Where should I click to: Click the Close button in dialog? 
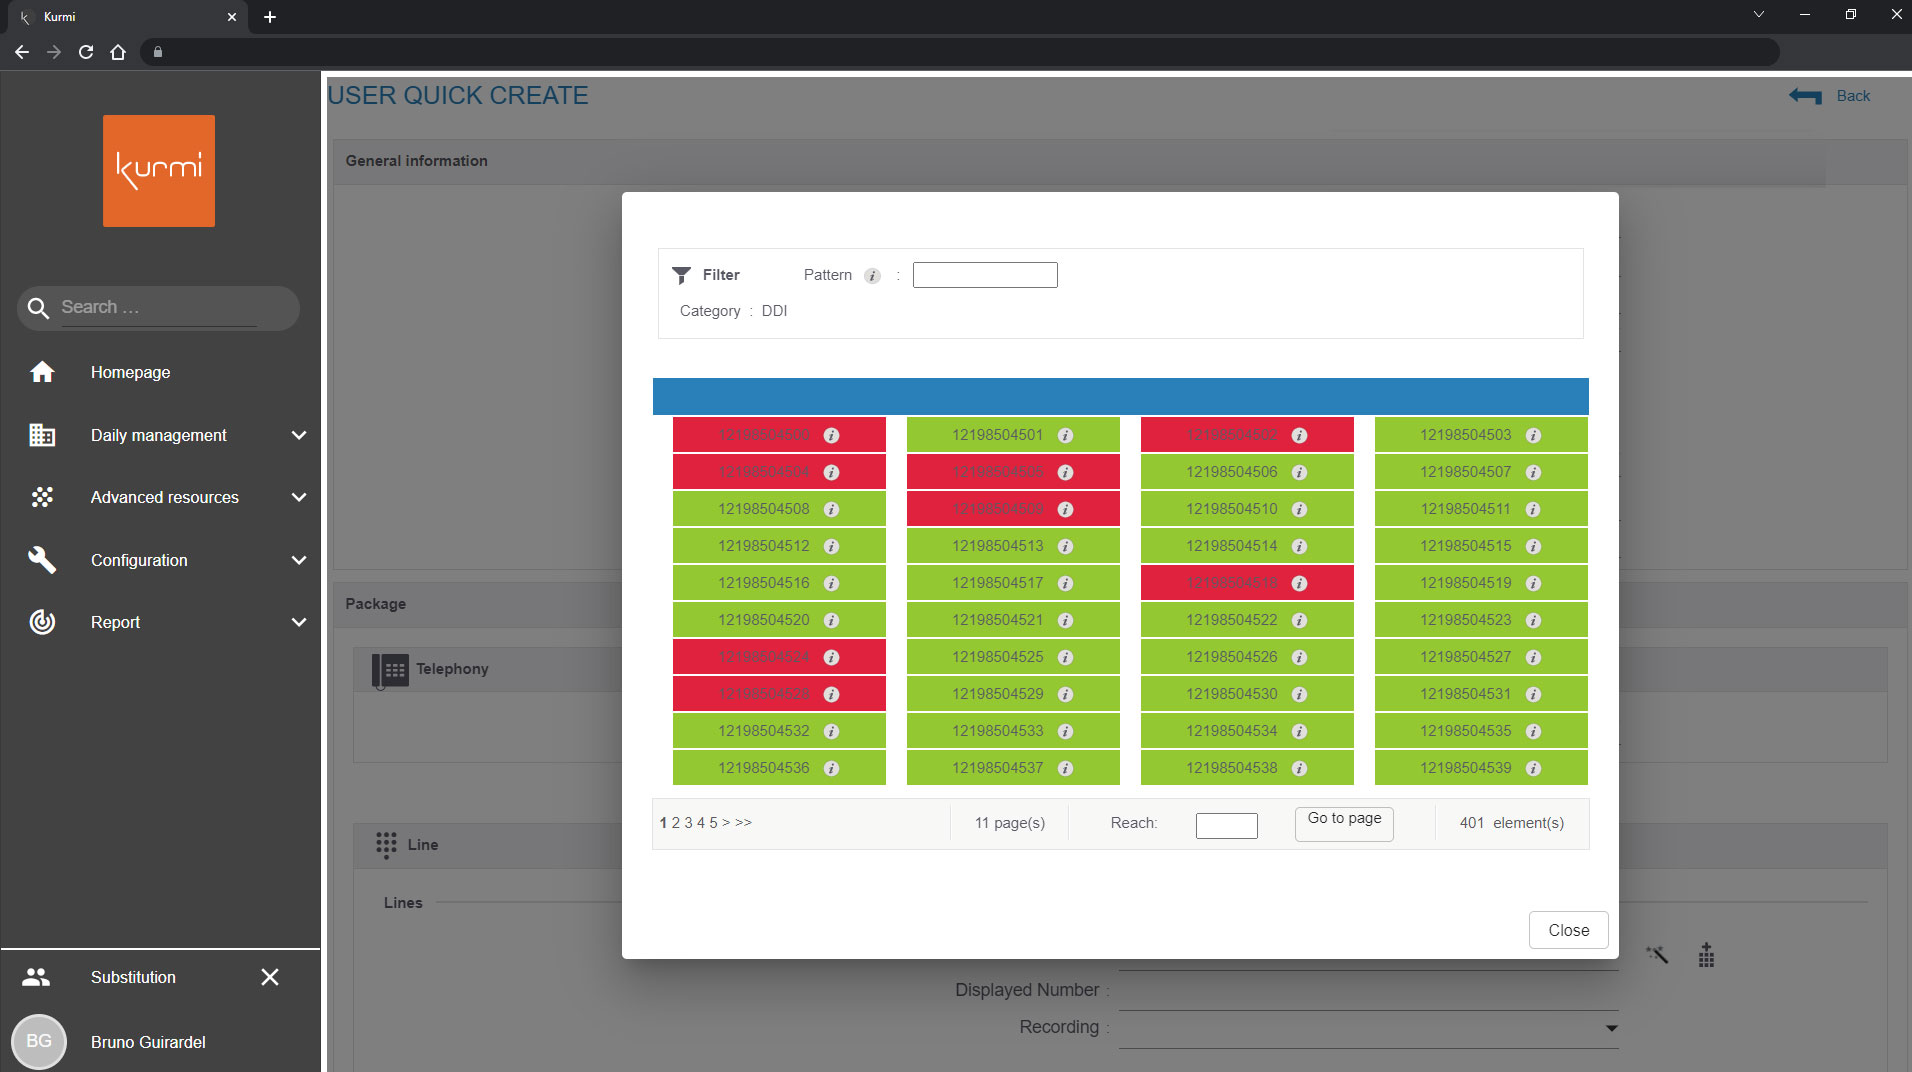coord(1568,930)
